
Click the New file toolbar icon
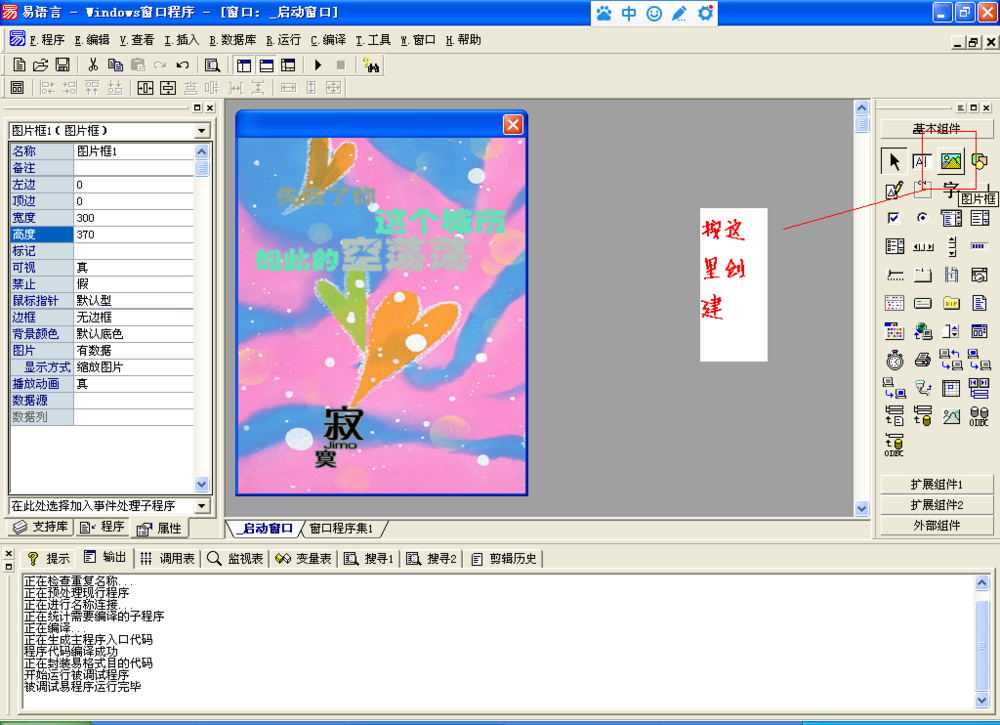pyautogui.click(x=19, y=64)
